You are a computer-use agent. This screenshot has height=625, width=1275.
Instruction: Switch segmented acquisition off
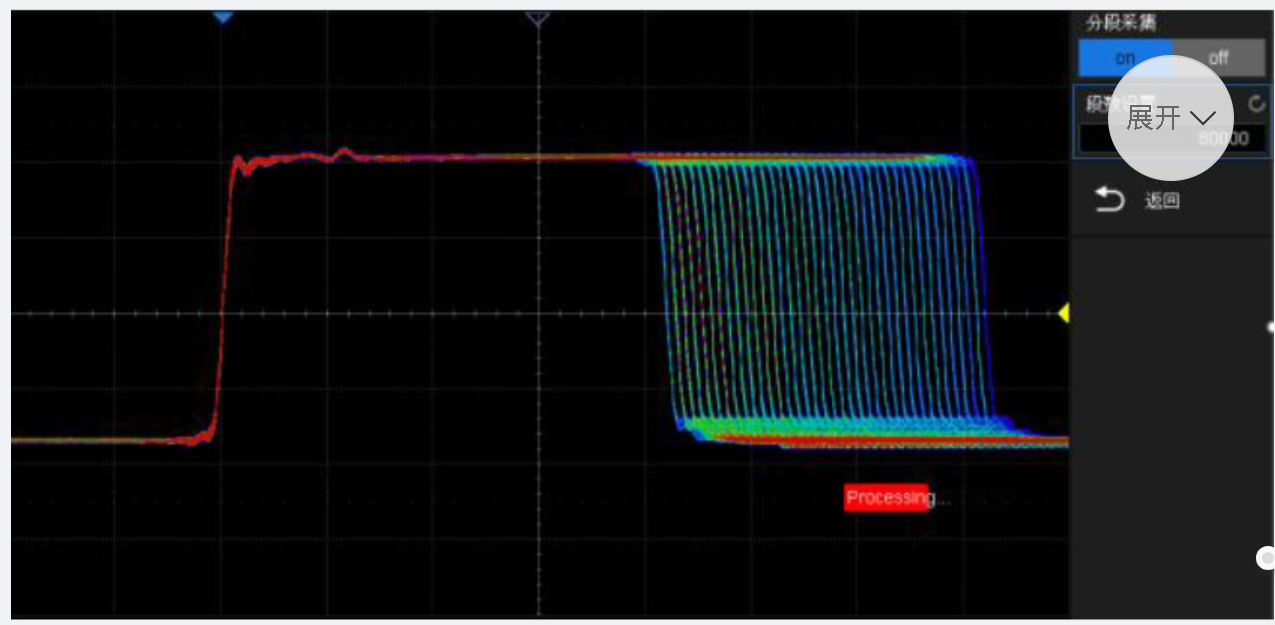[x=1218, y=58]
